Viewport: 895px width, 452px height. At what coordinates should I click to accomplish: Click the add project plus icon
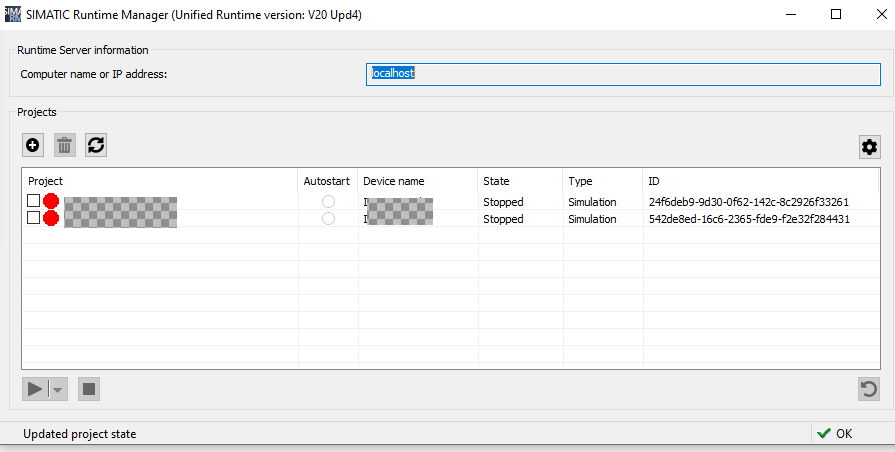click(x=33, y=145)
